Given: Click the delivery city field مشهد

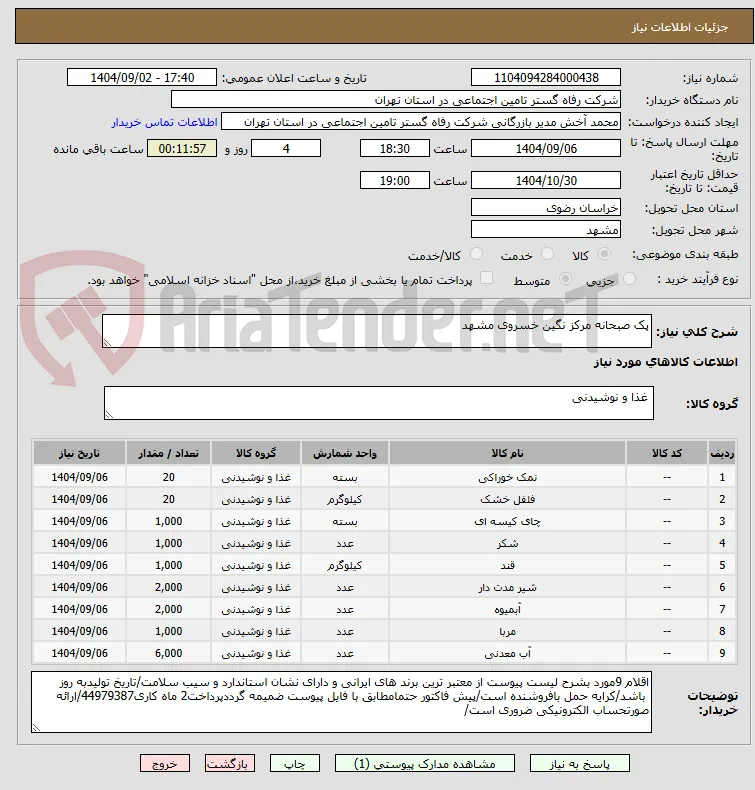Looking at the screenshot, I should pyautogui.click(x=545, y=230).
